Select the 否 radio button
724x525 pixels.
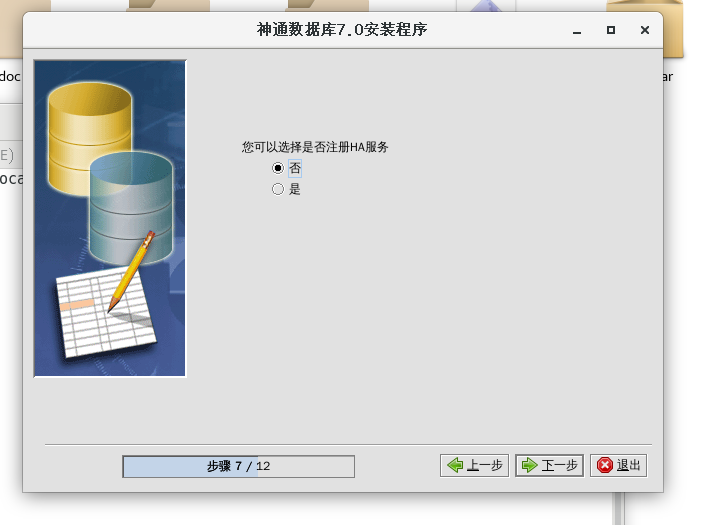(278, 168)
